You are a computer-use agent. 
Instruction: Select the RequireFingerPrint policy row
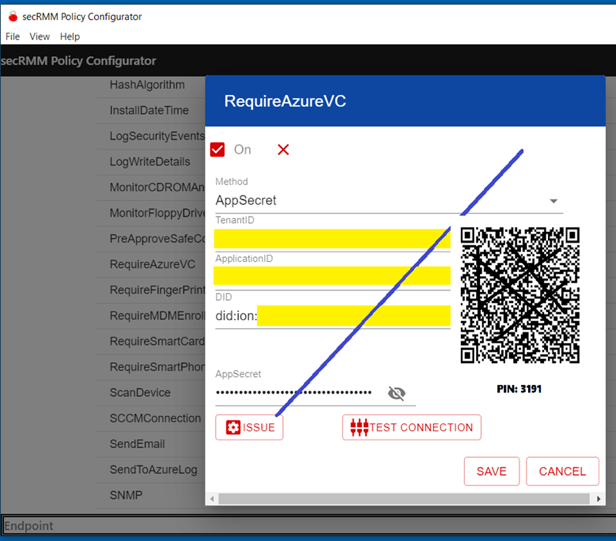click(151, 290)
